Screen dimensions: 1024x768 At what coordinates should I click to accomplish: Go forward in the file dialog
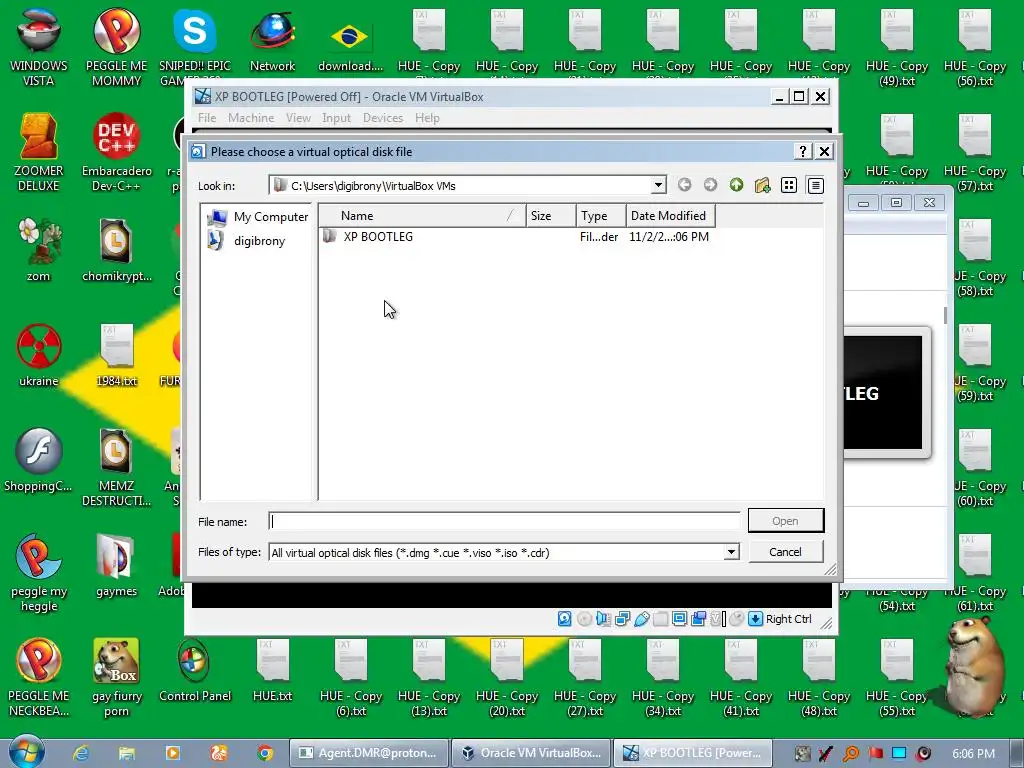(710, 185)
